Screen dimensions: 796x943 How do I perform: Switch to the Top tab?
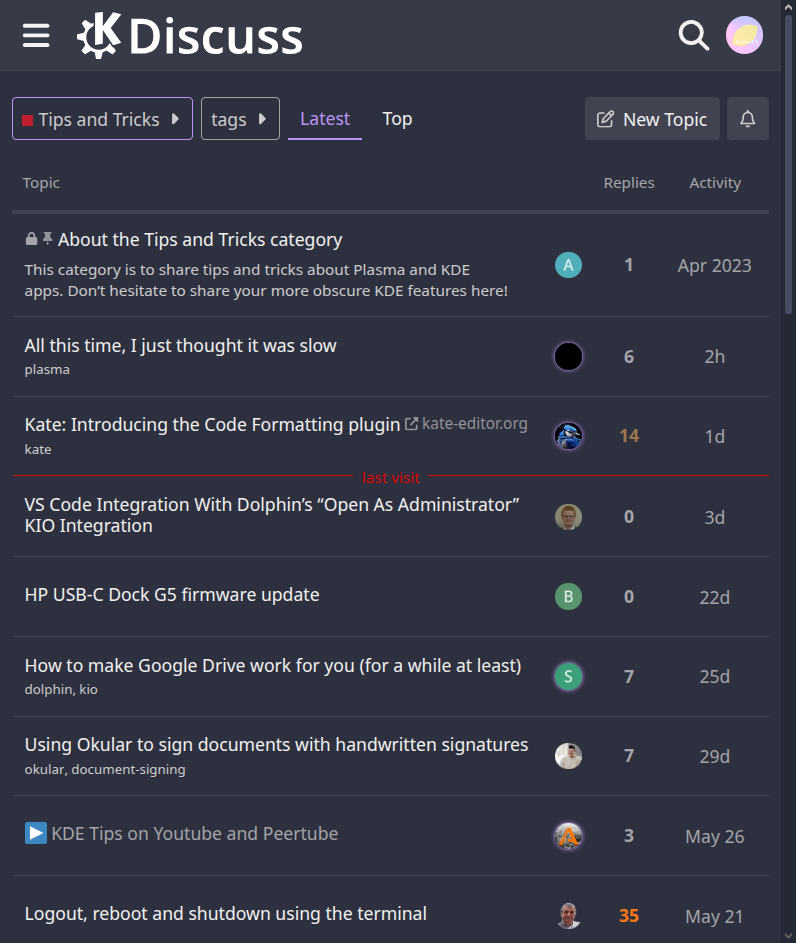[x=397, y=118]
